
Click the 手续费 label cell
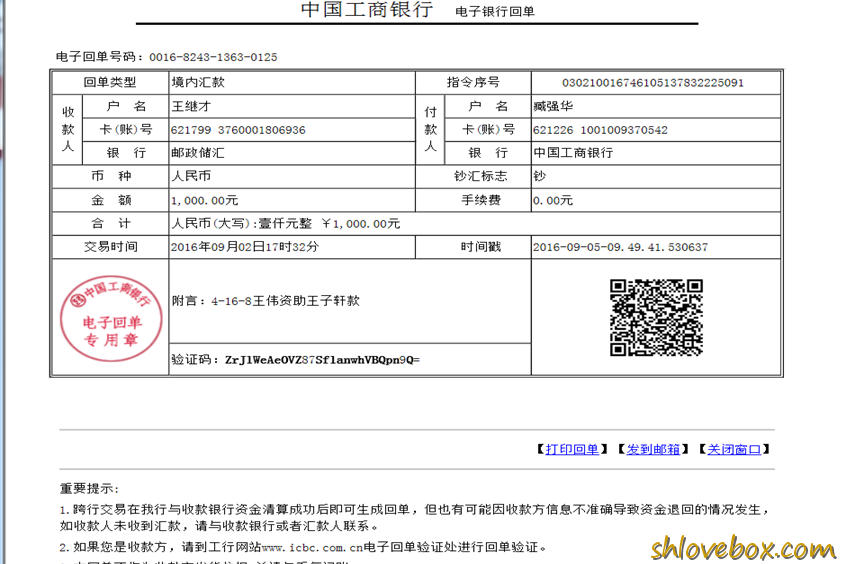[x=474, y=200]
